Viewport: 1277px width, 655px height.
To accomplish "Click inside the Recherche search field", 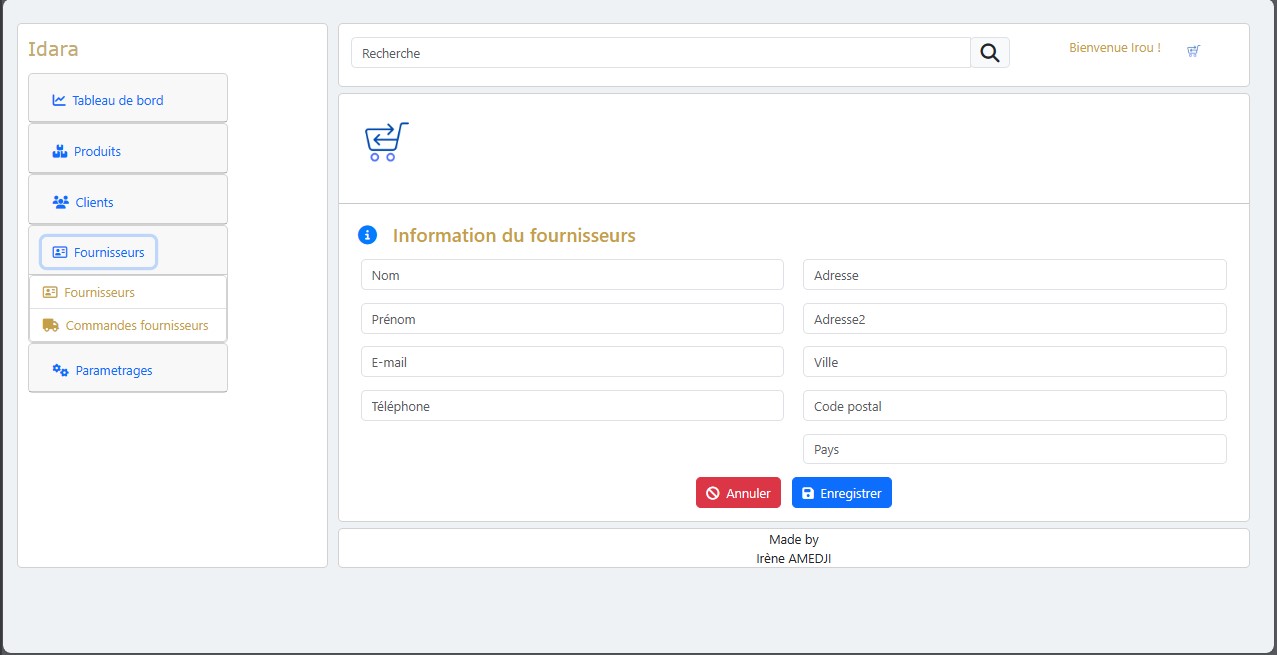I will pos(660,52).
